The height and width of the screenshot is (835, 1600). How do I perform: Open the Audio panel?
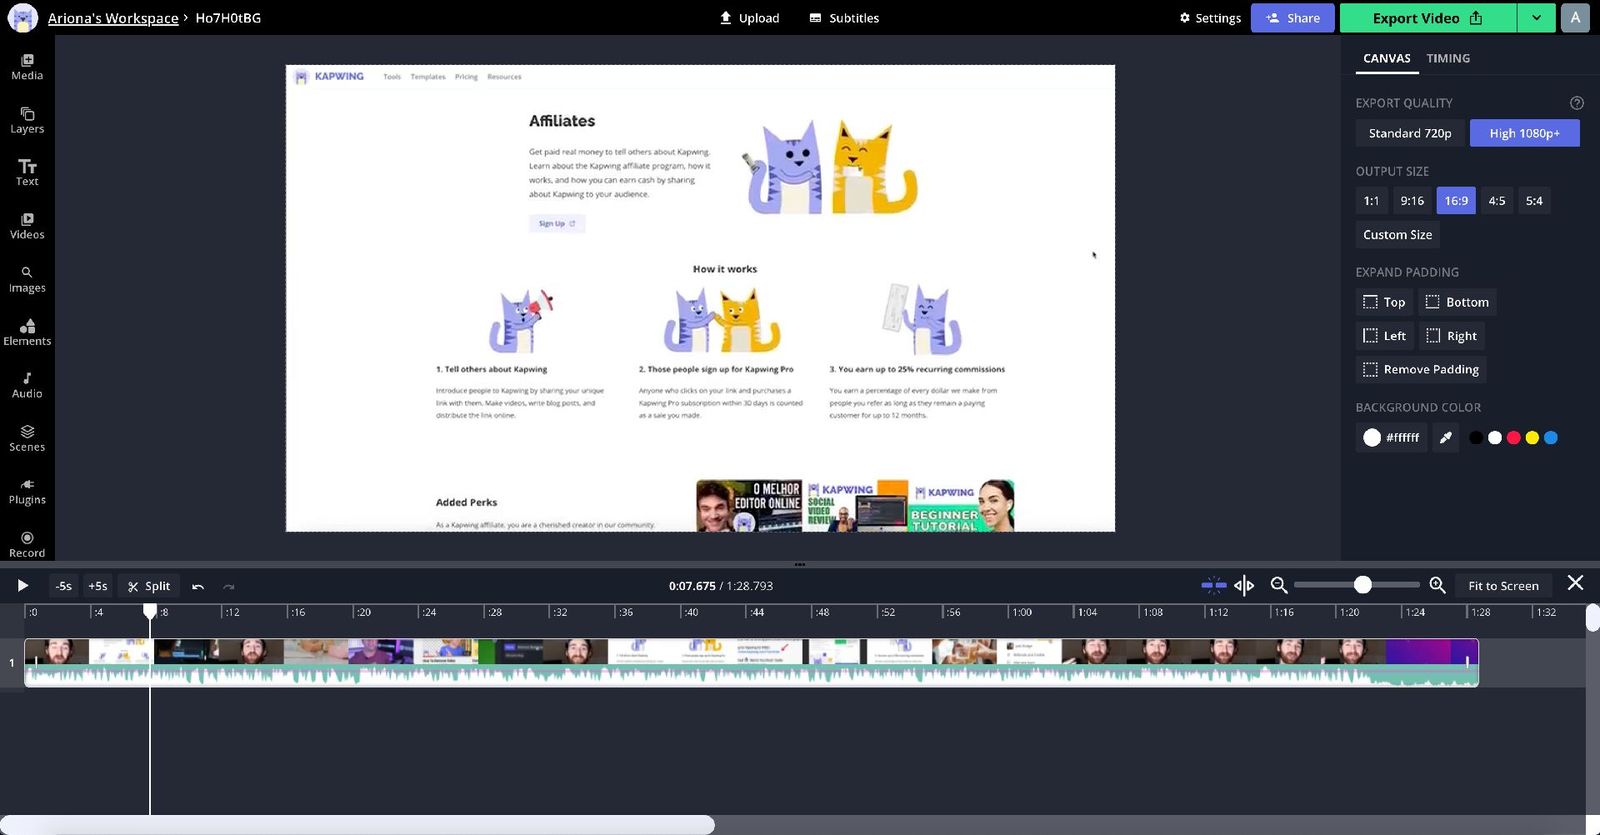pos(27,385)
